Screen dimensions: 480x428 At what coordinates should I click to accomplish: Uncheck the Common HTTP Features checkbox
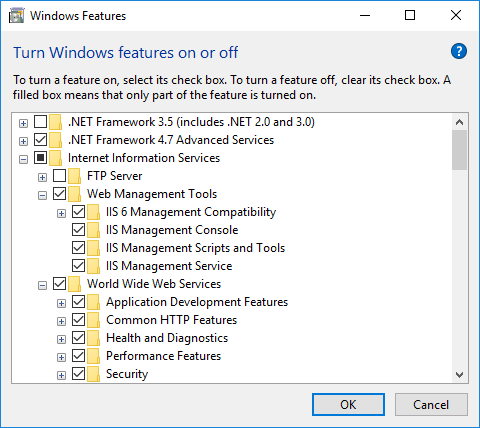(78, 320)
